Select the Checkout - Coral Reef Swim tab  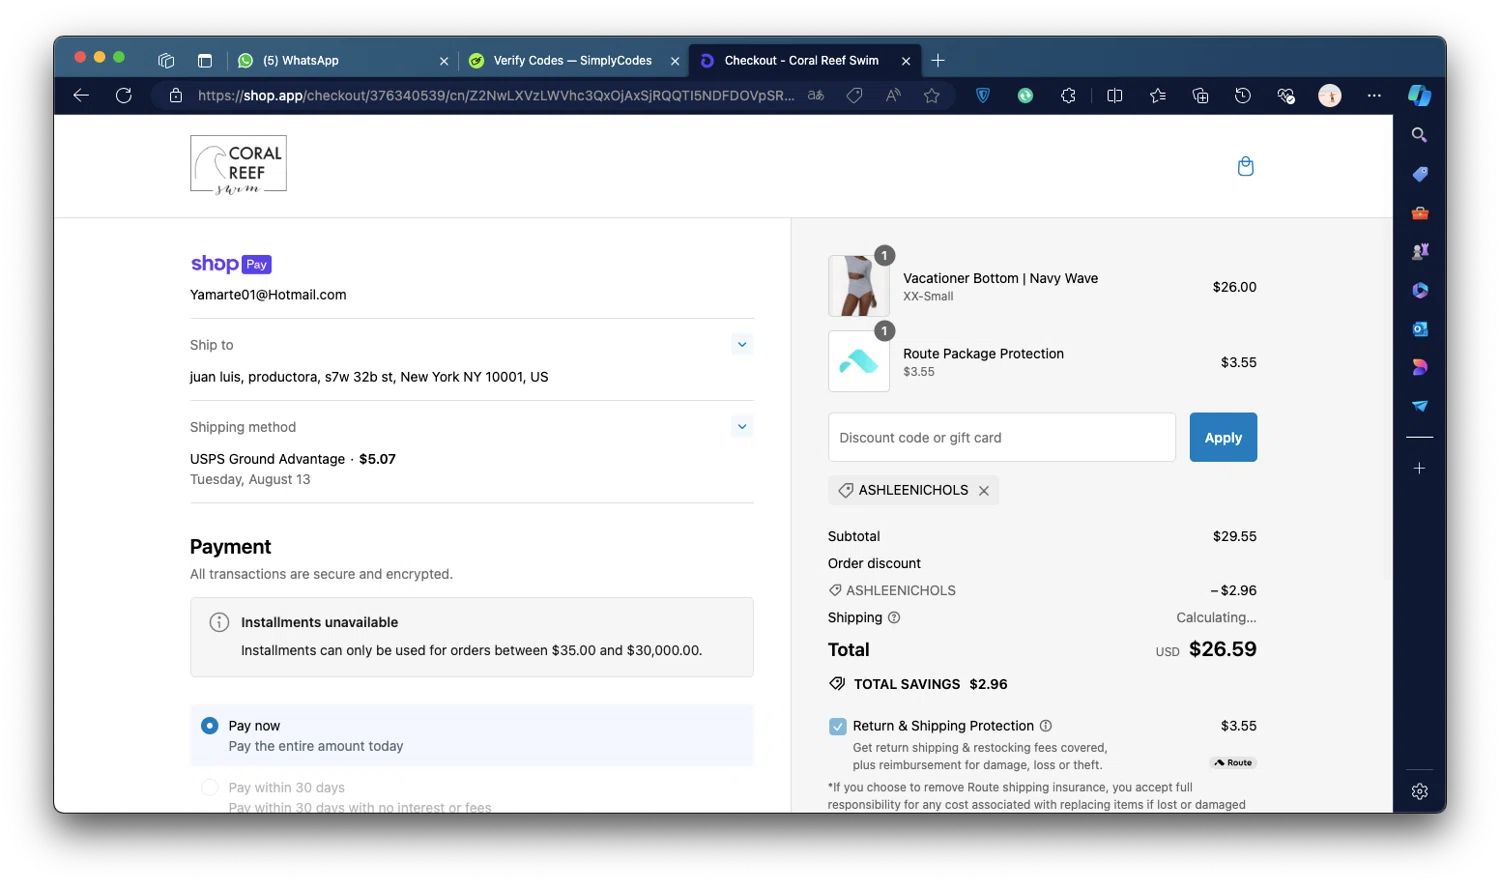click(805, 60)
